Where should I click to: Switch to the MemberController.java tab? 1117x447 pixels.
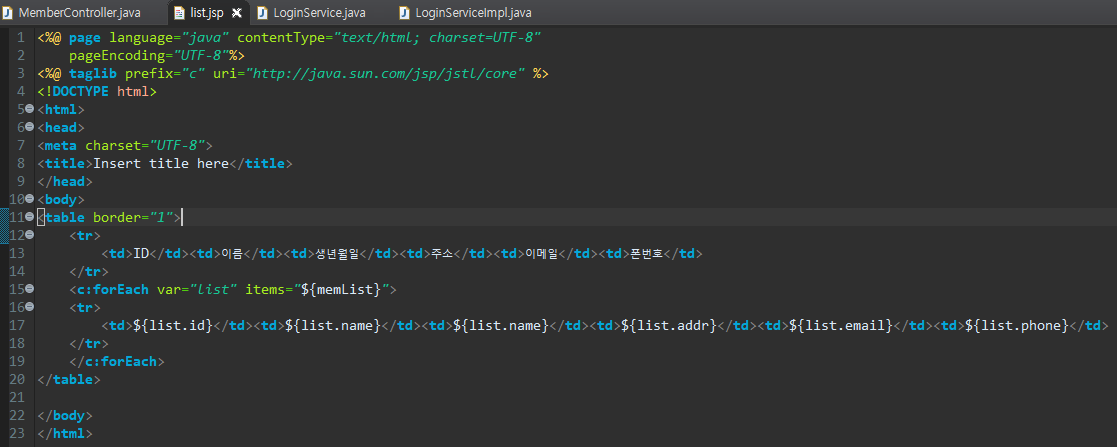71,13
